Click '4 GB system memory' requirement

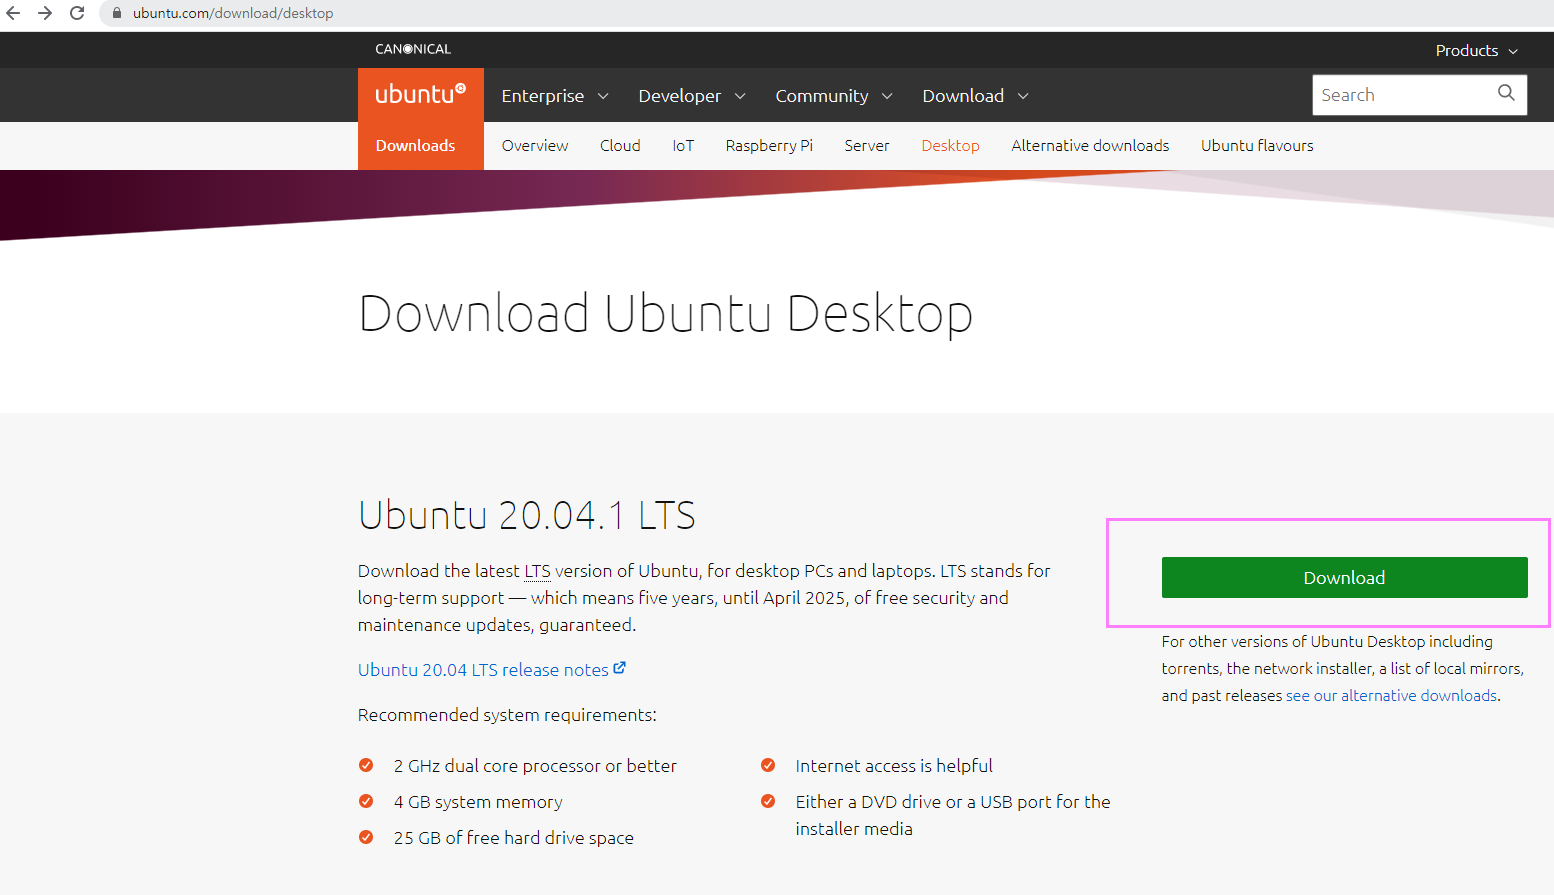coord(478,802)
